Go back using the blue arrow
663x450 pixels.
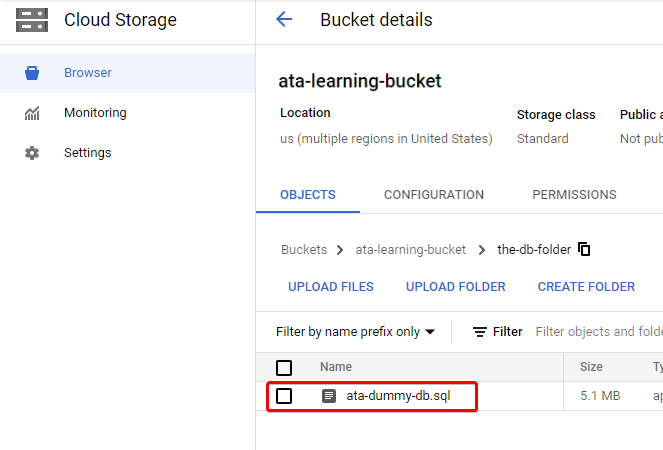coord(284,19)
